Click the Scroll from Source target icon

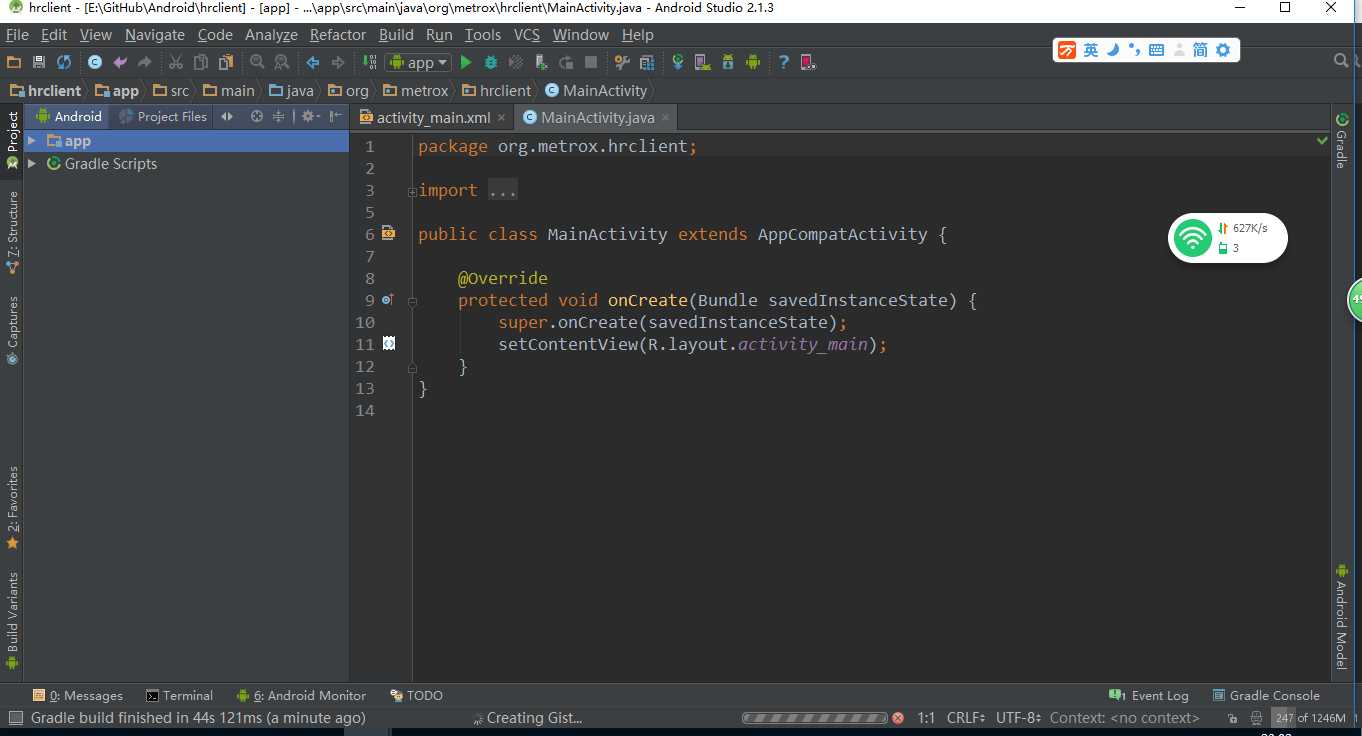coord(257,116)
